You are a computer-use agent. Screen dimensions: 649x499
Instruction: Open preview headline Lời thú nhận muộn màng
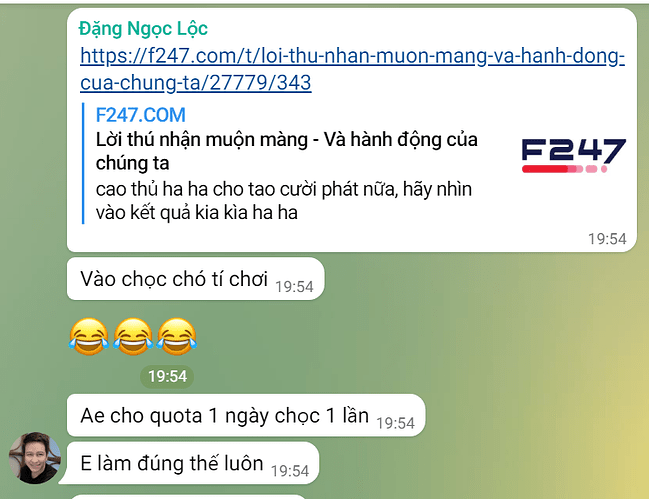click(x=286, y=151)
